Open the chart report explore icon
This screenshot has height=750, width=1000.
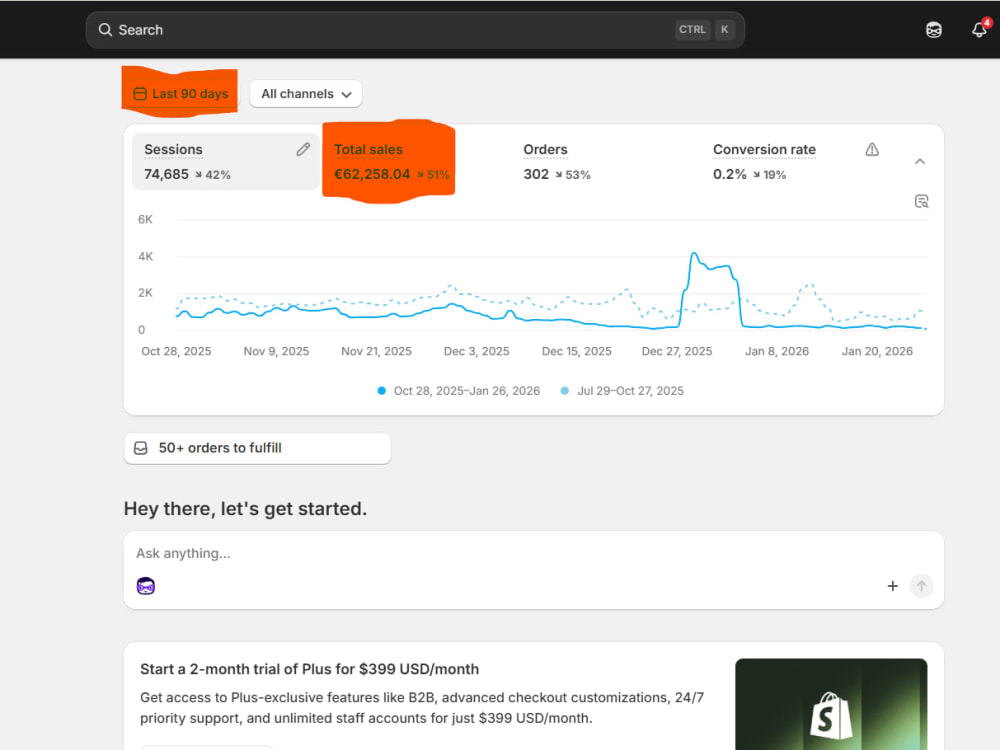[x=921, y=202]
